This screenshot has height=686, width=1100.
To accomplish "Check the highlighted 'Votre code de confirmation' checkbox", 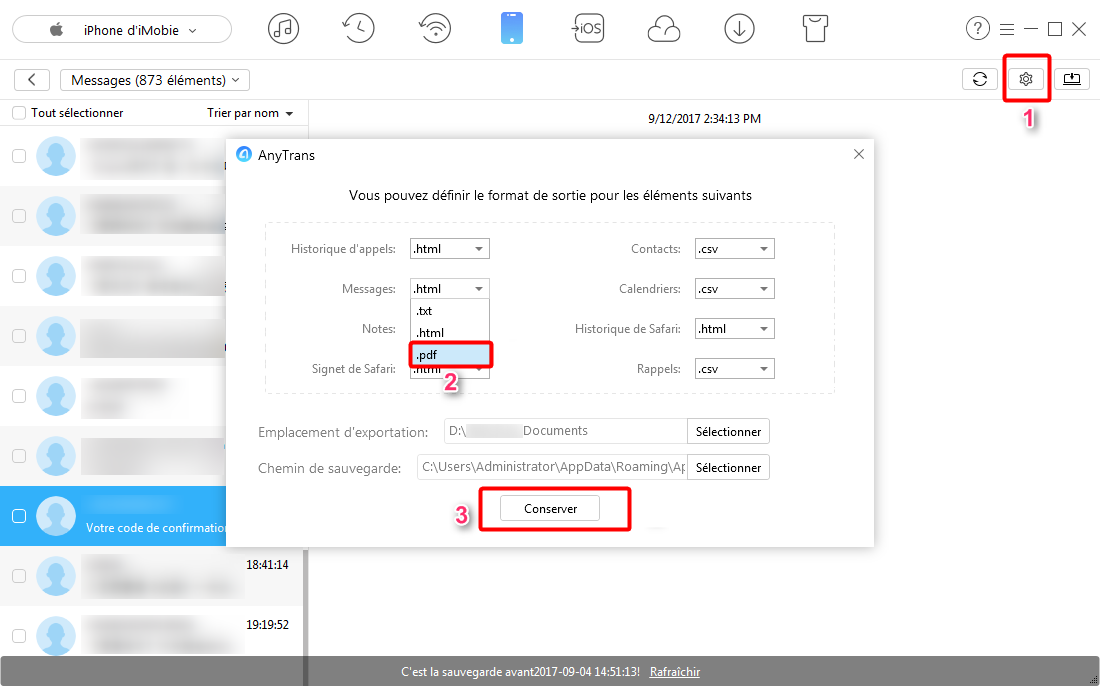I will [x=19, y=516].
